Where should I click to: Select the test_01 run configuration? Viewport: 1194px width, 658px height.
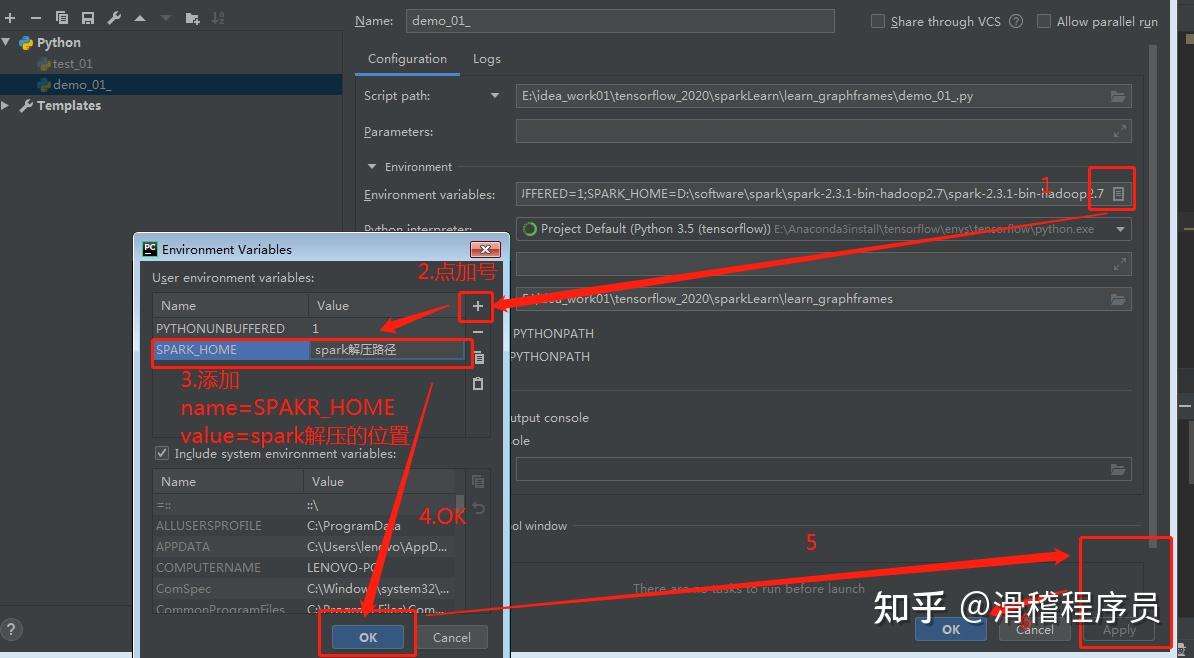pos(68,63)
